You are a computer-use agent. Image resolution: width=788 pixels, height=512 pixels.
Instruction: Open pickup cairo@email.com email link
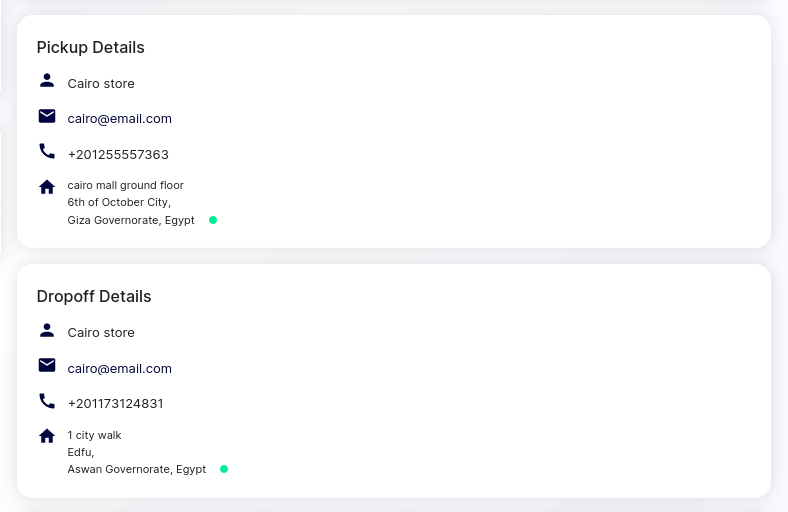(x=120, y=119)
